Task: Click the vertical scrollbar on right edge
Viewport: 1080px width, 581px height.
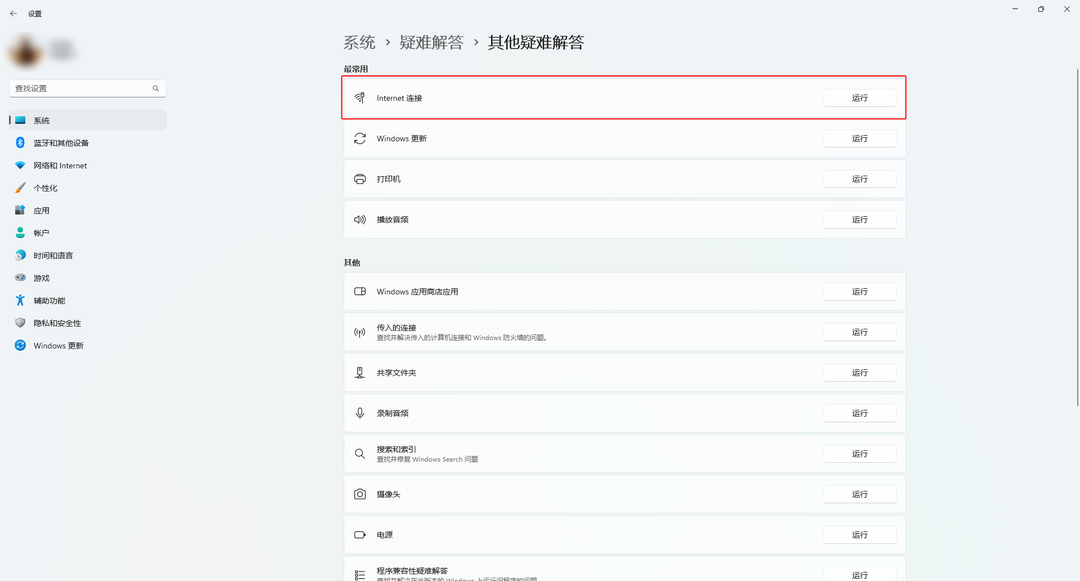Action: [x=1077, y=237]
